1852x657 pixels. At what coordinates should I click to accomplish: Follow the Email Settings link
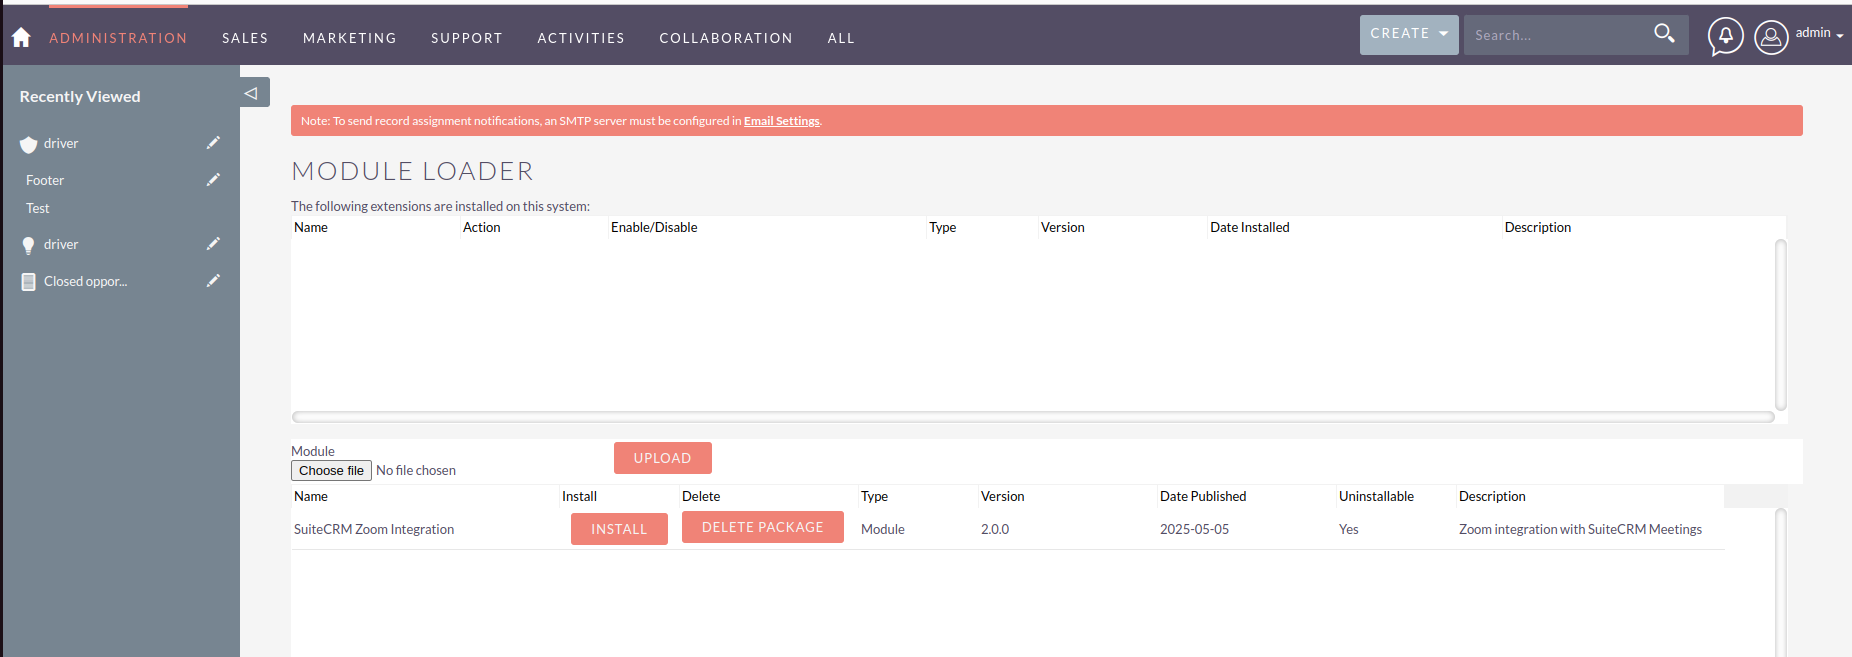click(782, 121)
